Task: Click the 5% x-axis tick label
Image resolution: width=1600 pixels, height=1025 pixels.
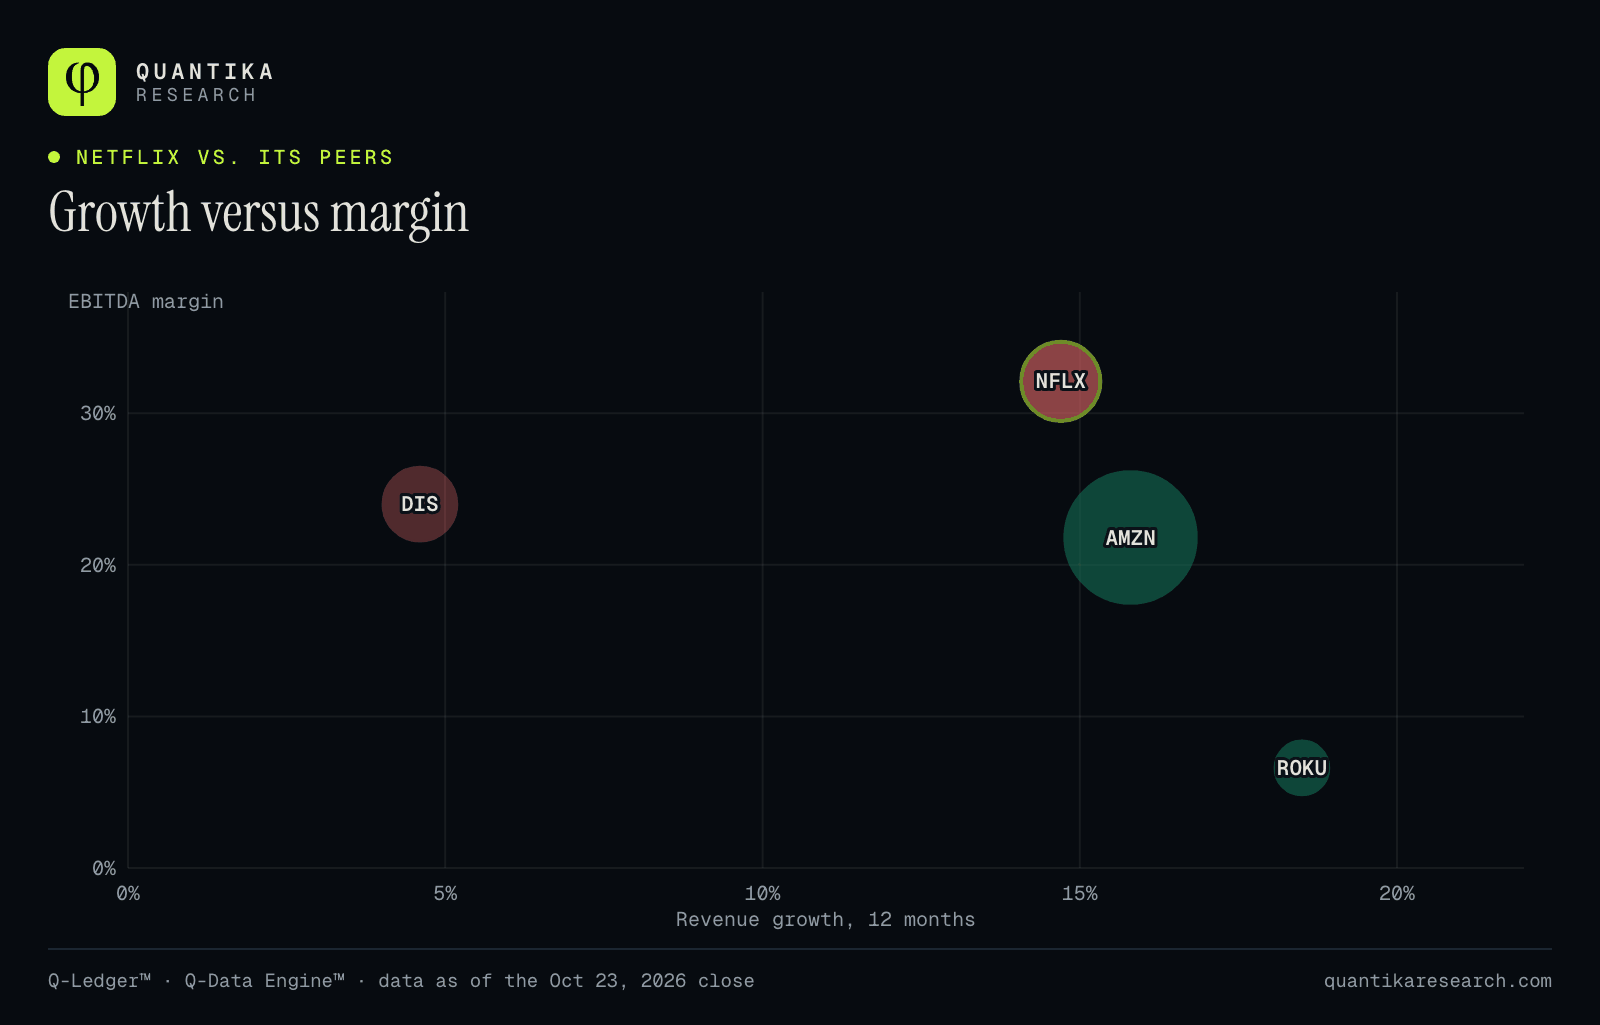Action: coord(445,893)
